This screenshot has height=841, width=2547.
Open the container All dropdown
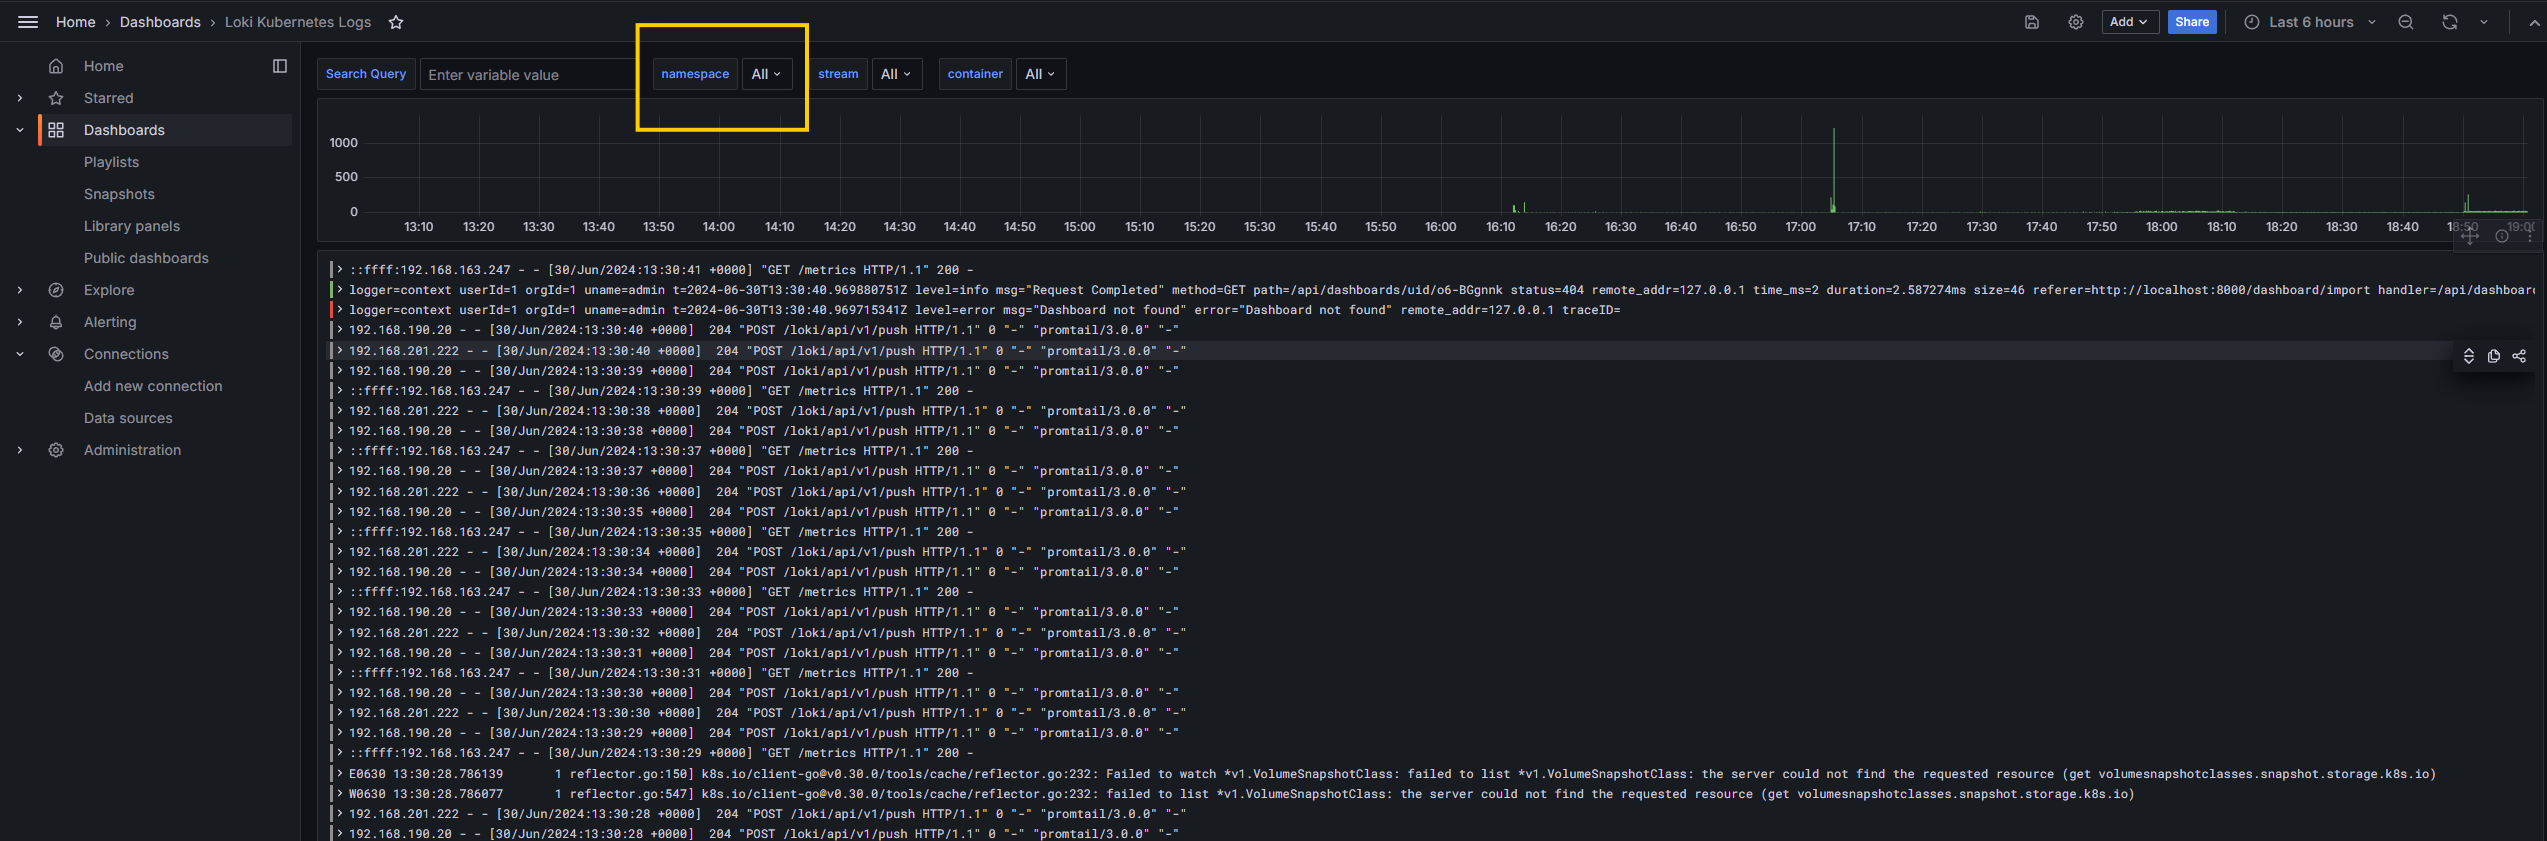(x=1041, y=74)
